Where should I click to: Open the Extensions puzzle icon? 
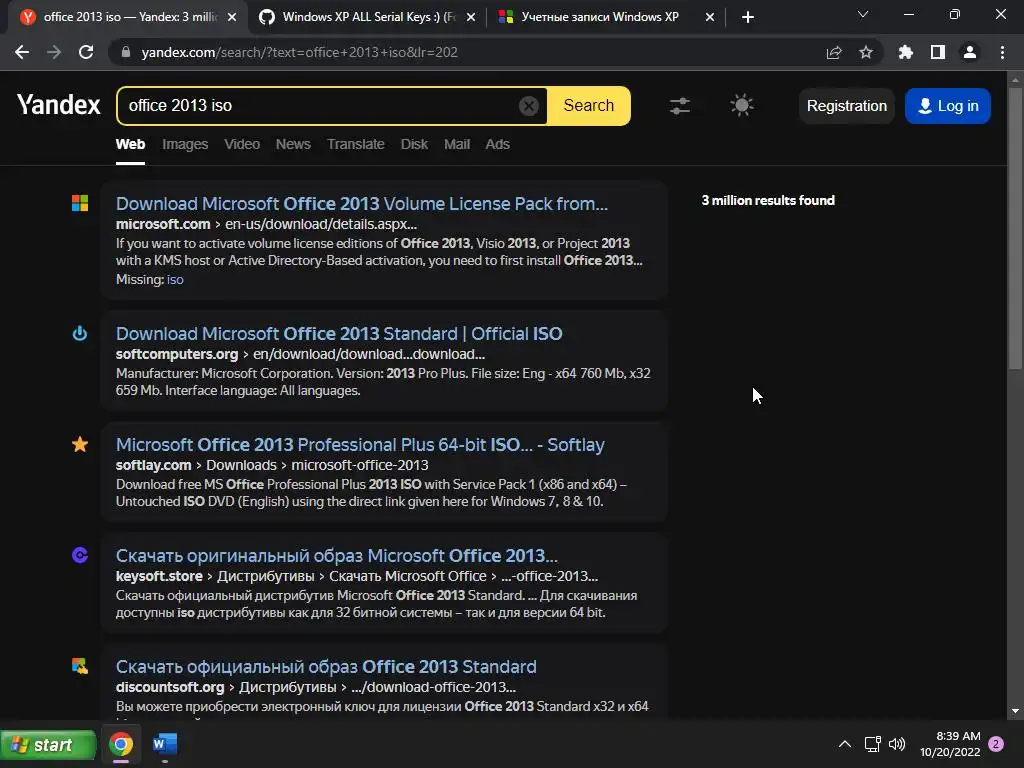906,52
